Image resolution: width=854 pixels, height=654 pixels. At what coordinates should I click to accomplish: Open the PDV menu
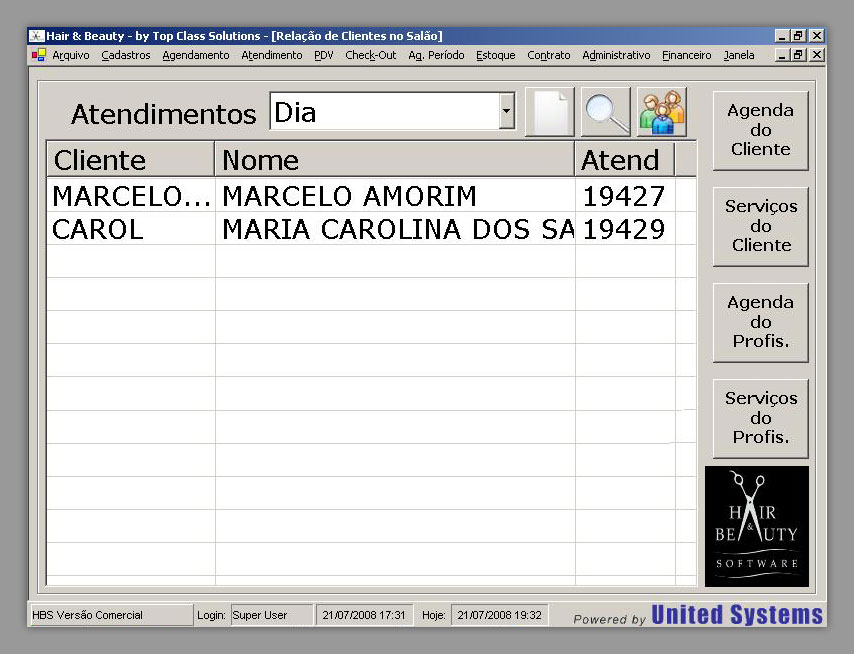pos(324,55)
